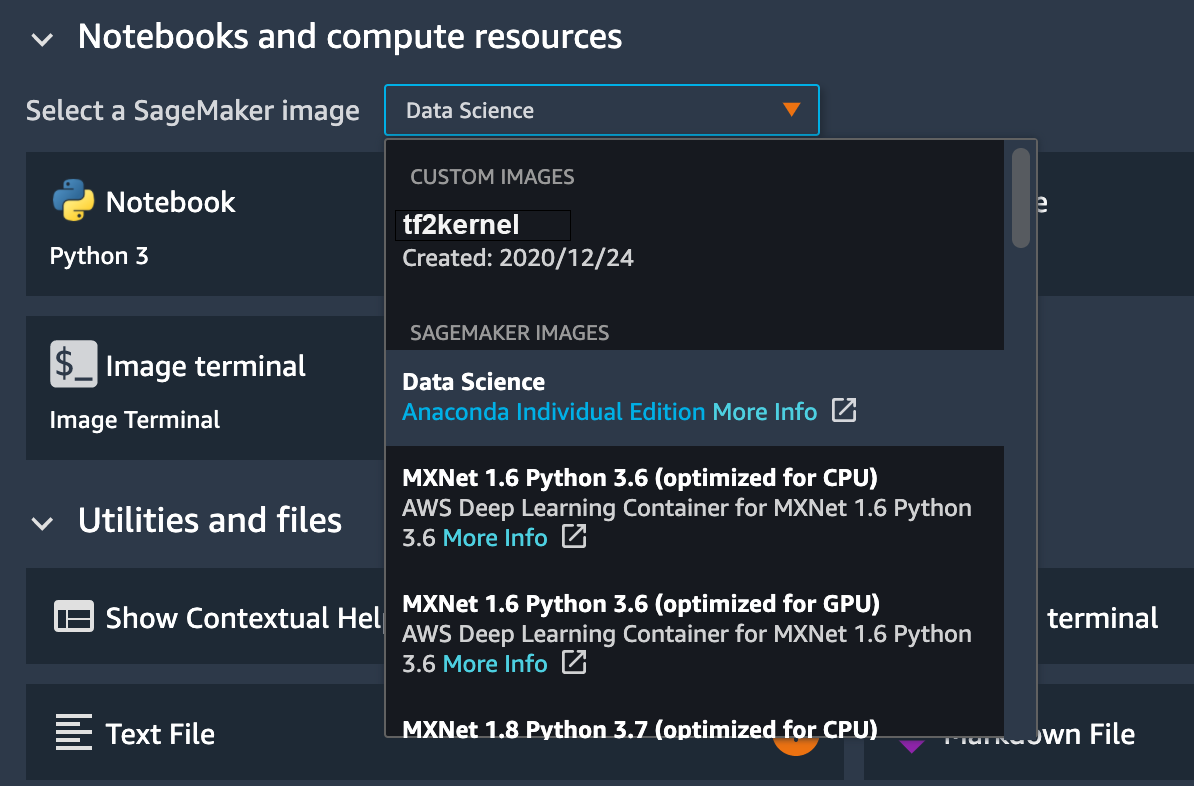Open More Info link for MXNet 1.6 CPU
Image resolution: width=1194 pixels, height=786 pixels.
pyautogui.click(x=495, y=537)
